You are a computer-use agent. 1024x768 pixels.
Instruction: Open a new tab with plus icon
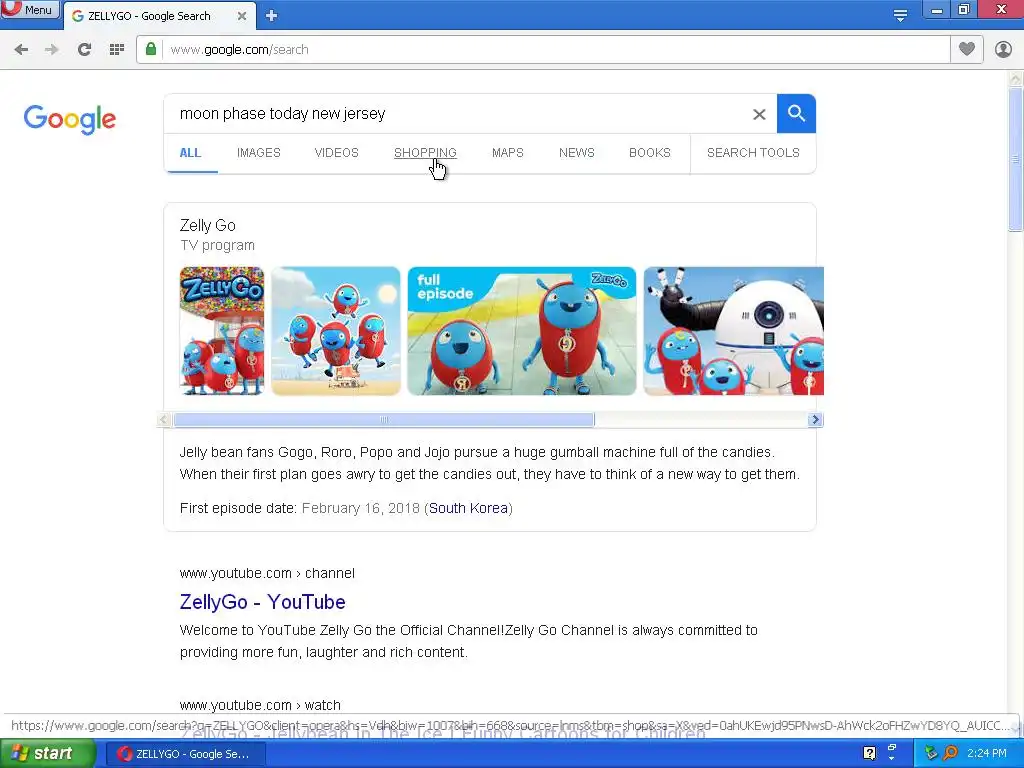pos(272,16)
